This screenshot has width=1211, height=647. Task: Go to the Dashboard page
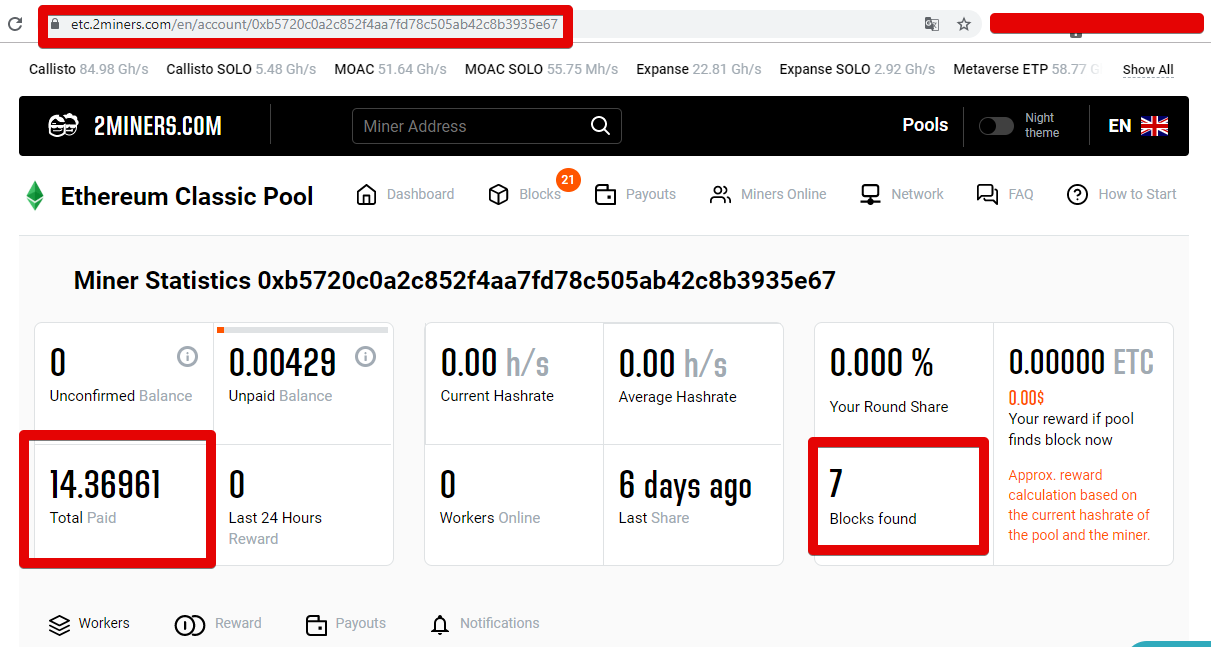[405, 194]
